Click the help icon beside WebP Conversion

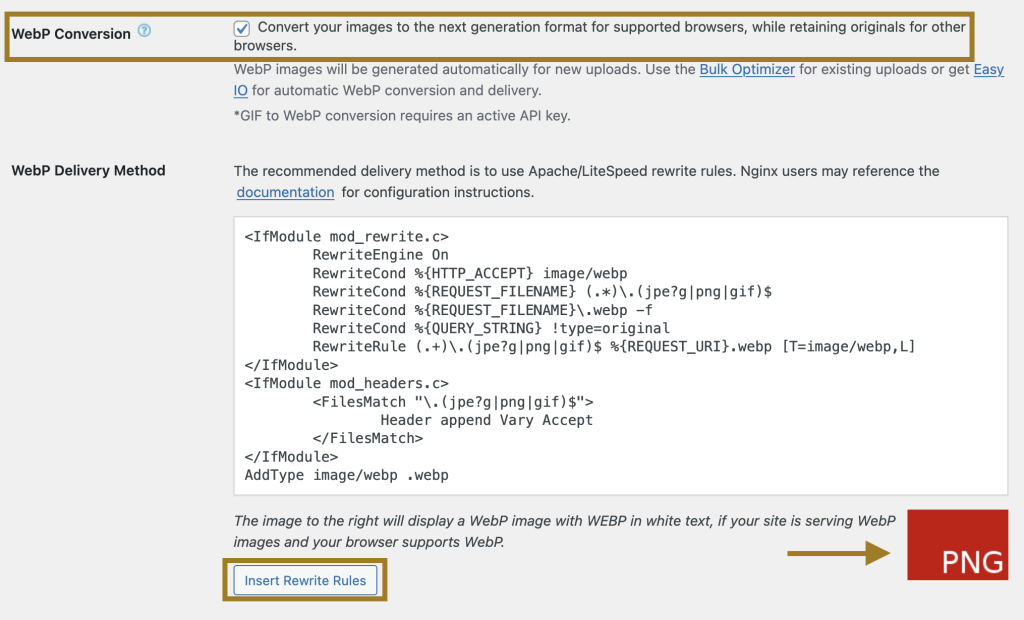click(x=145, y=31)
